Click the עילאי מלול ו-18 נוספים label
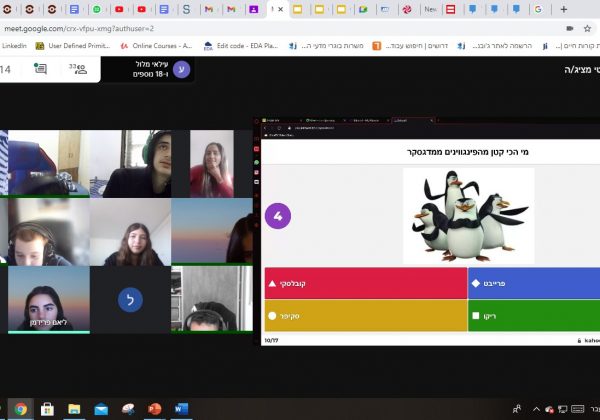The height and width of the screenshot is (420, 600). [150, 69]
